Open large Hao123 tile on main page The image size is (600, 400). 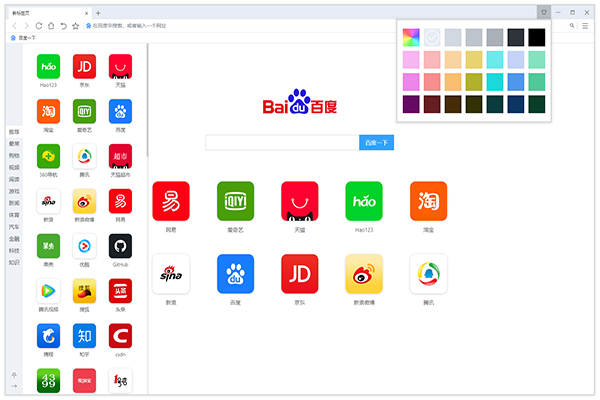pyautogui.click(x=364, y=201)
